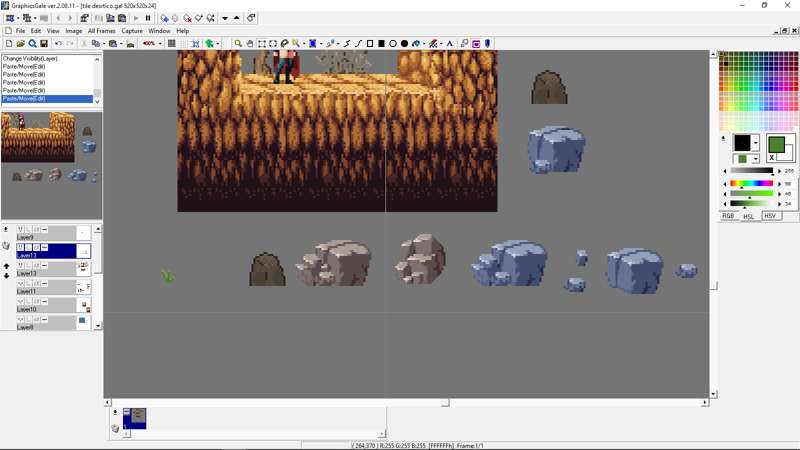Move the selected layer down
Image resolution: width=800 pixels, height=450 pixels.
click(6, 276)
